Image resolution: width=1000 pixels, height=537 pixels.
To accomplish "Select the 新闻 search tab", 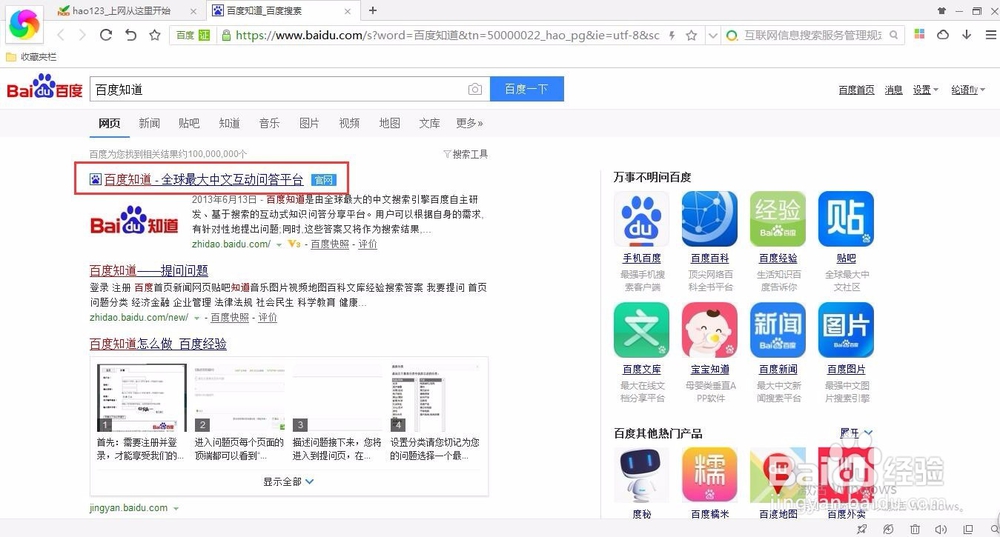I will coord(149,123).
